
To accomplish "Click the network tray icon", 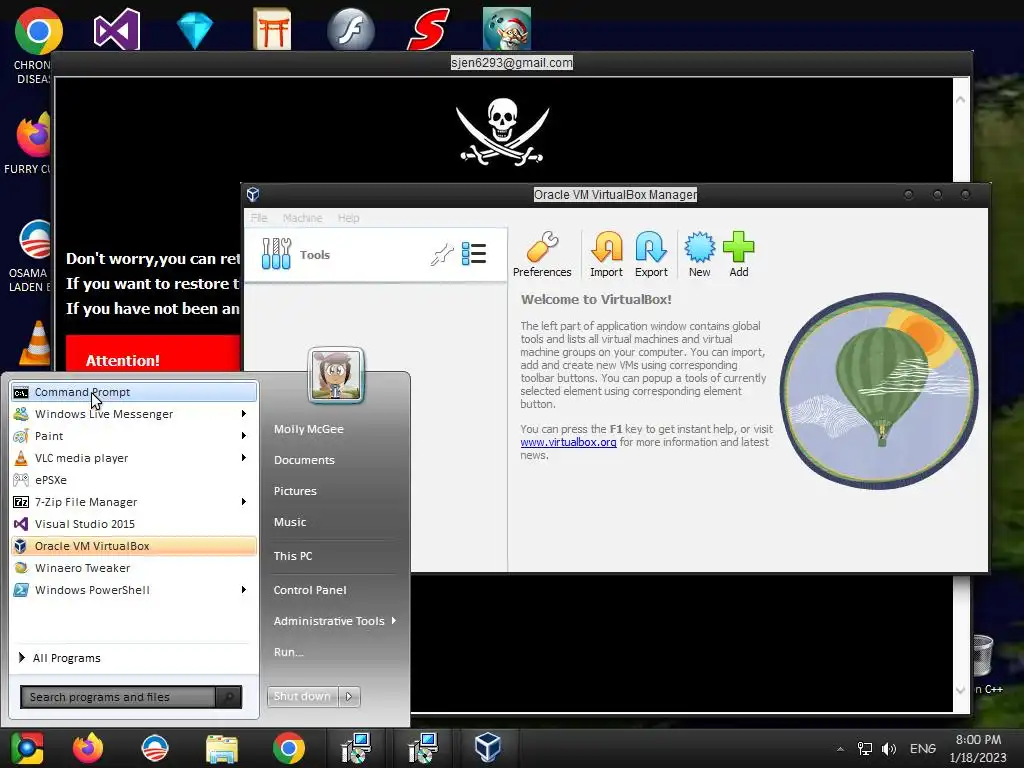I will point(865,749).
